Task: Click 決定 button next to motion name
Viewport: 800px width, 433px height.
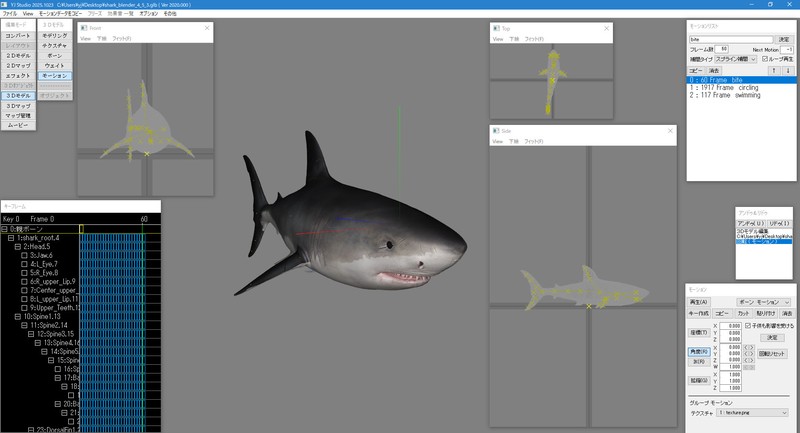Action: [784, 39]
